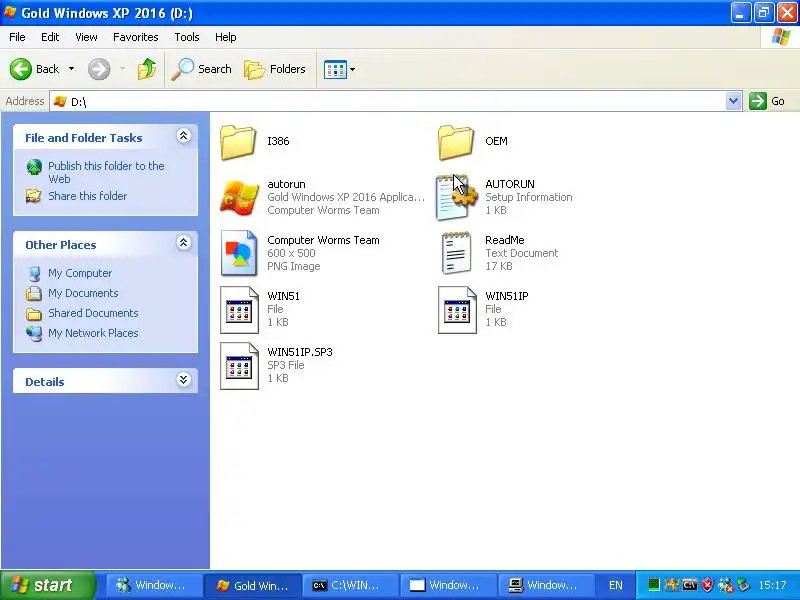The image size is (800, 600).
Task: Click the Publish to Web globe icon
Action: (x=34, y=167)
